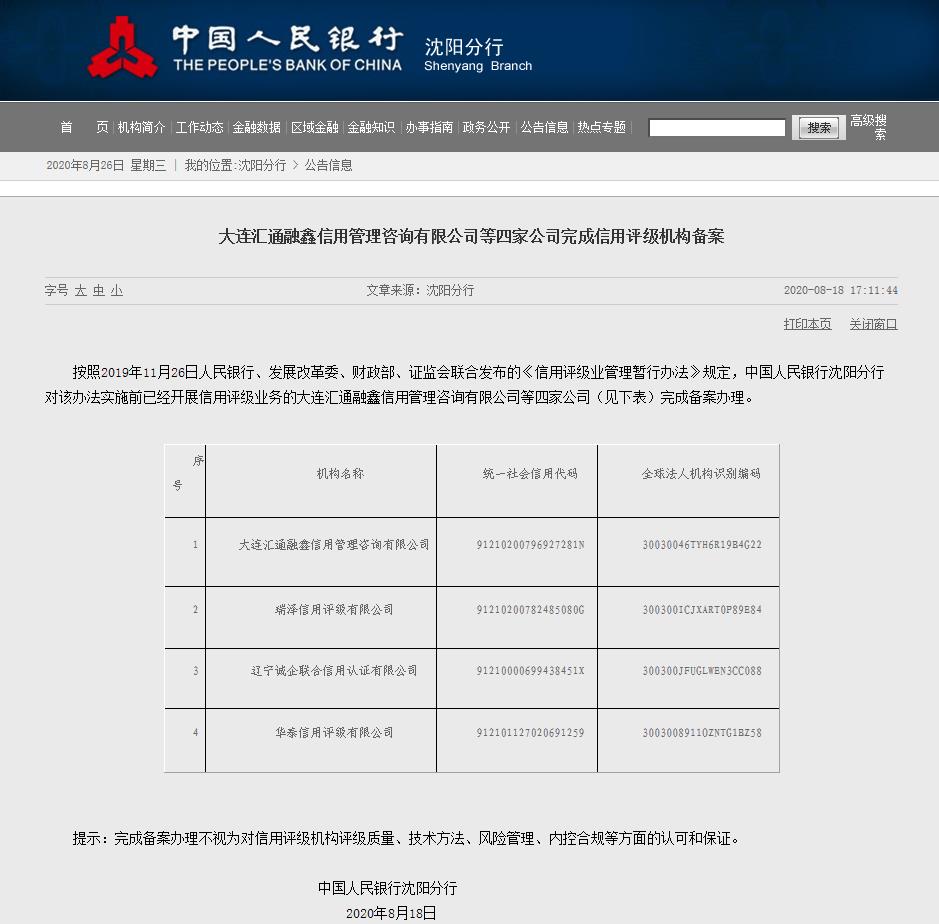The image size is (939, 924).
Task: Click the article title heading
Action: tap(471, 237)
